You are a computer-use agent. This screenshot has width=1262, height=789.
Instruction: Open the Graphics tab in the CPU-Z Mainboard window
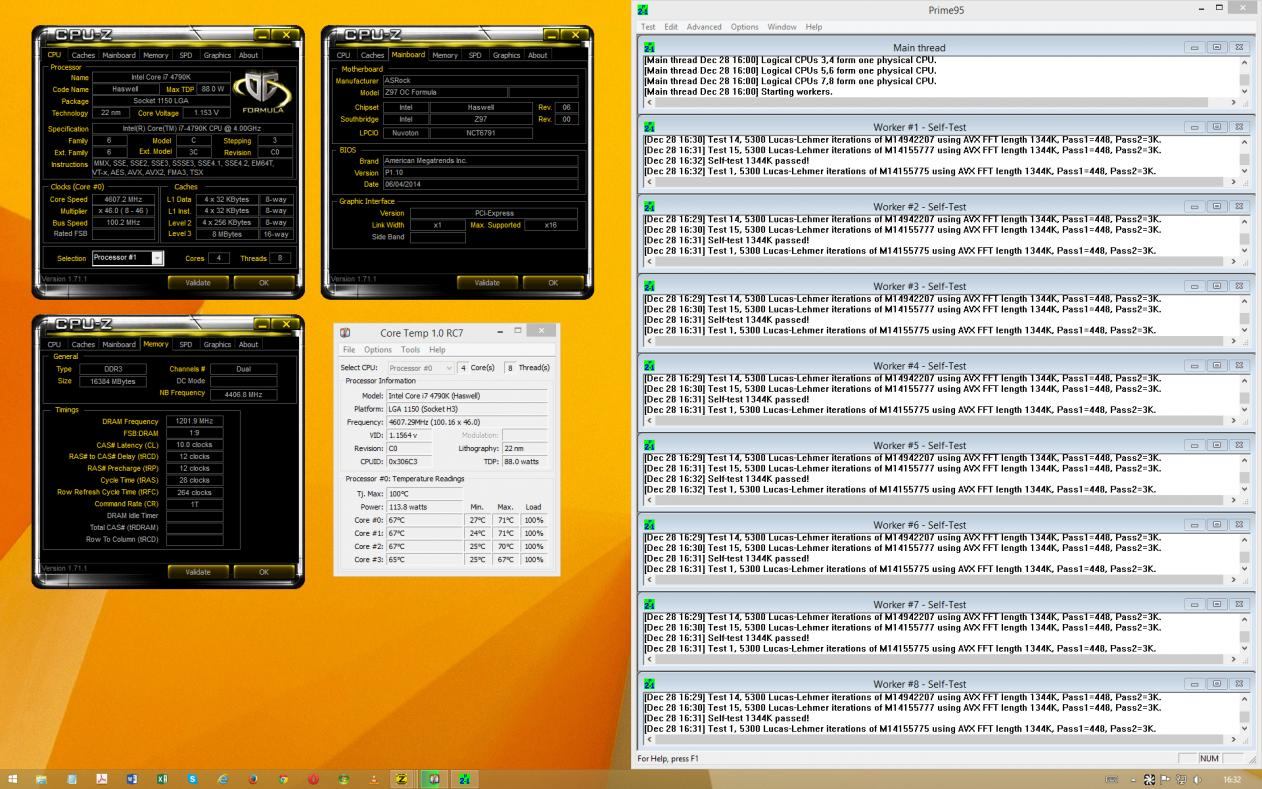pyautogui.click(x=506, y=56)
